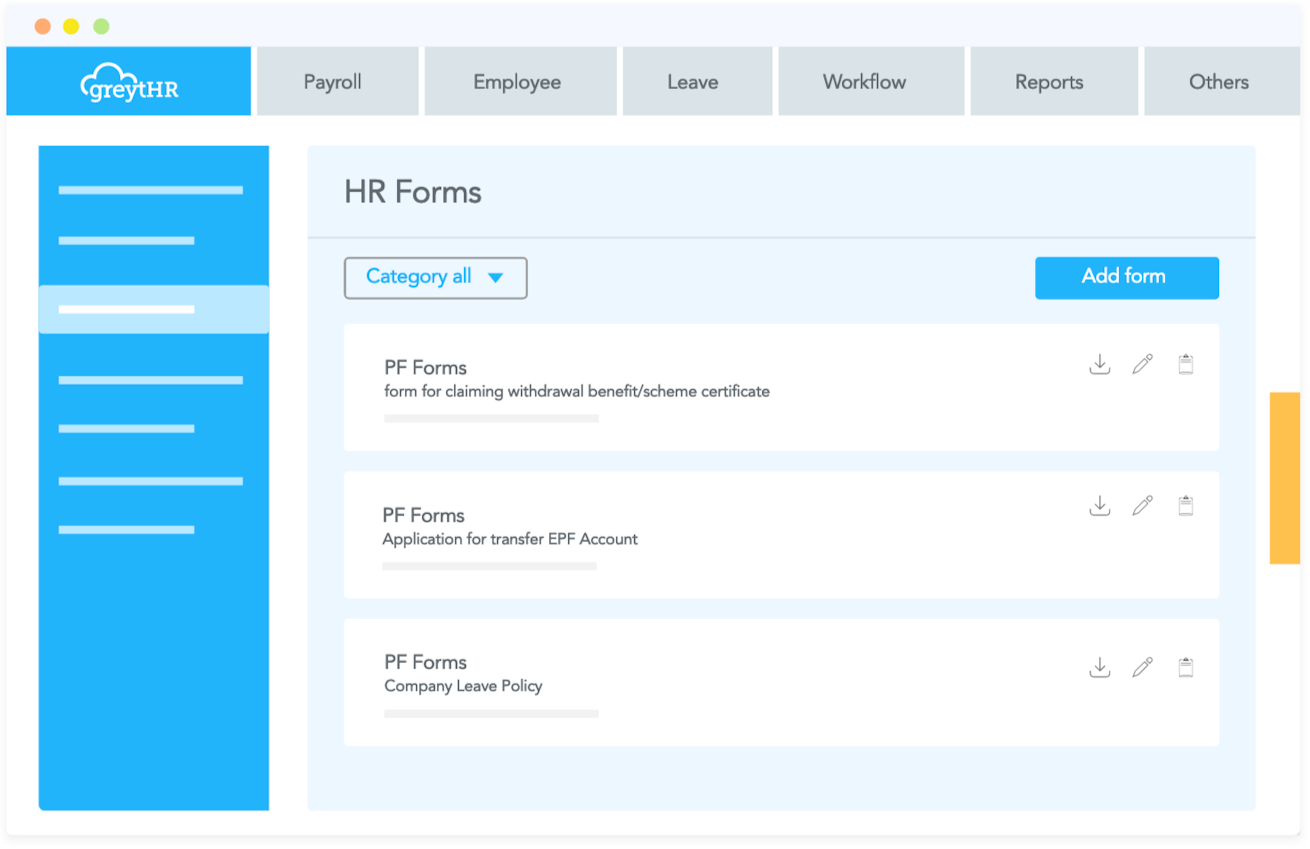
Task: Edit the claiming withdrawal benefit form
Action: pos(1143,364)
